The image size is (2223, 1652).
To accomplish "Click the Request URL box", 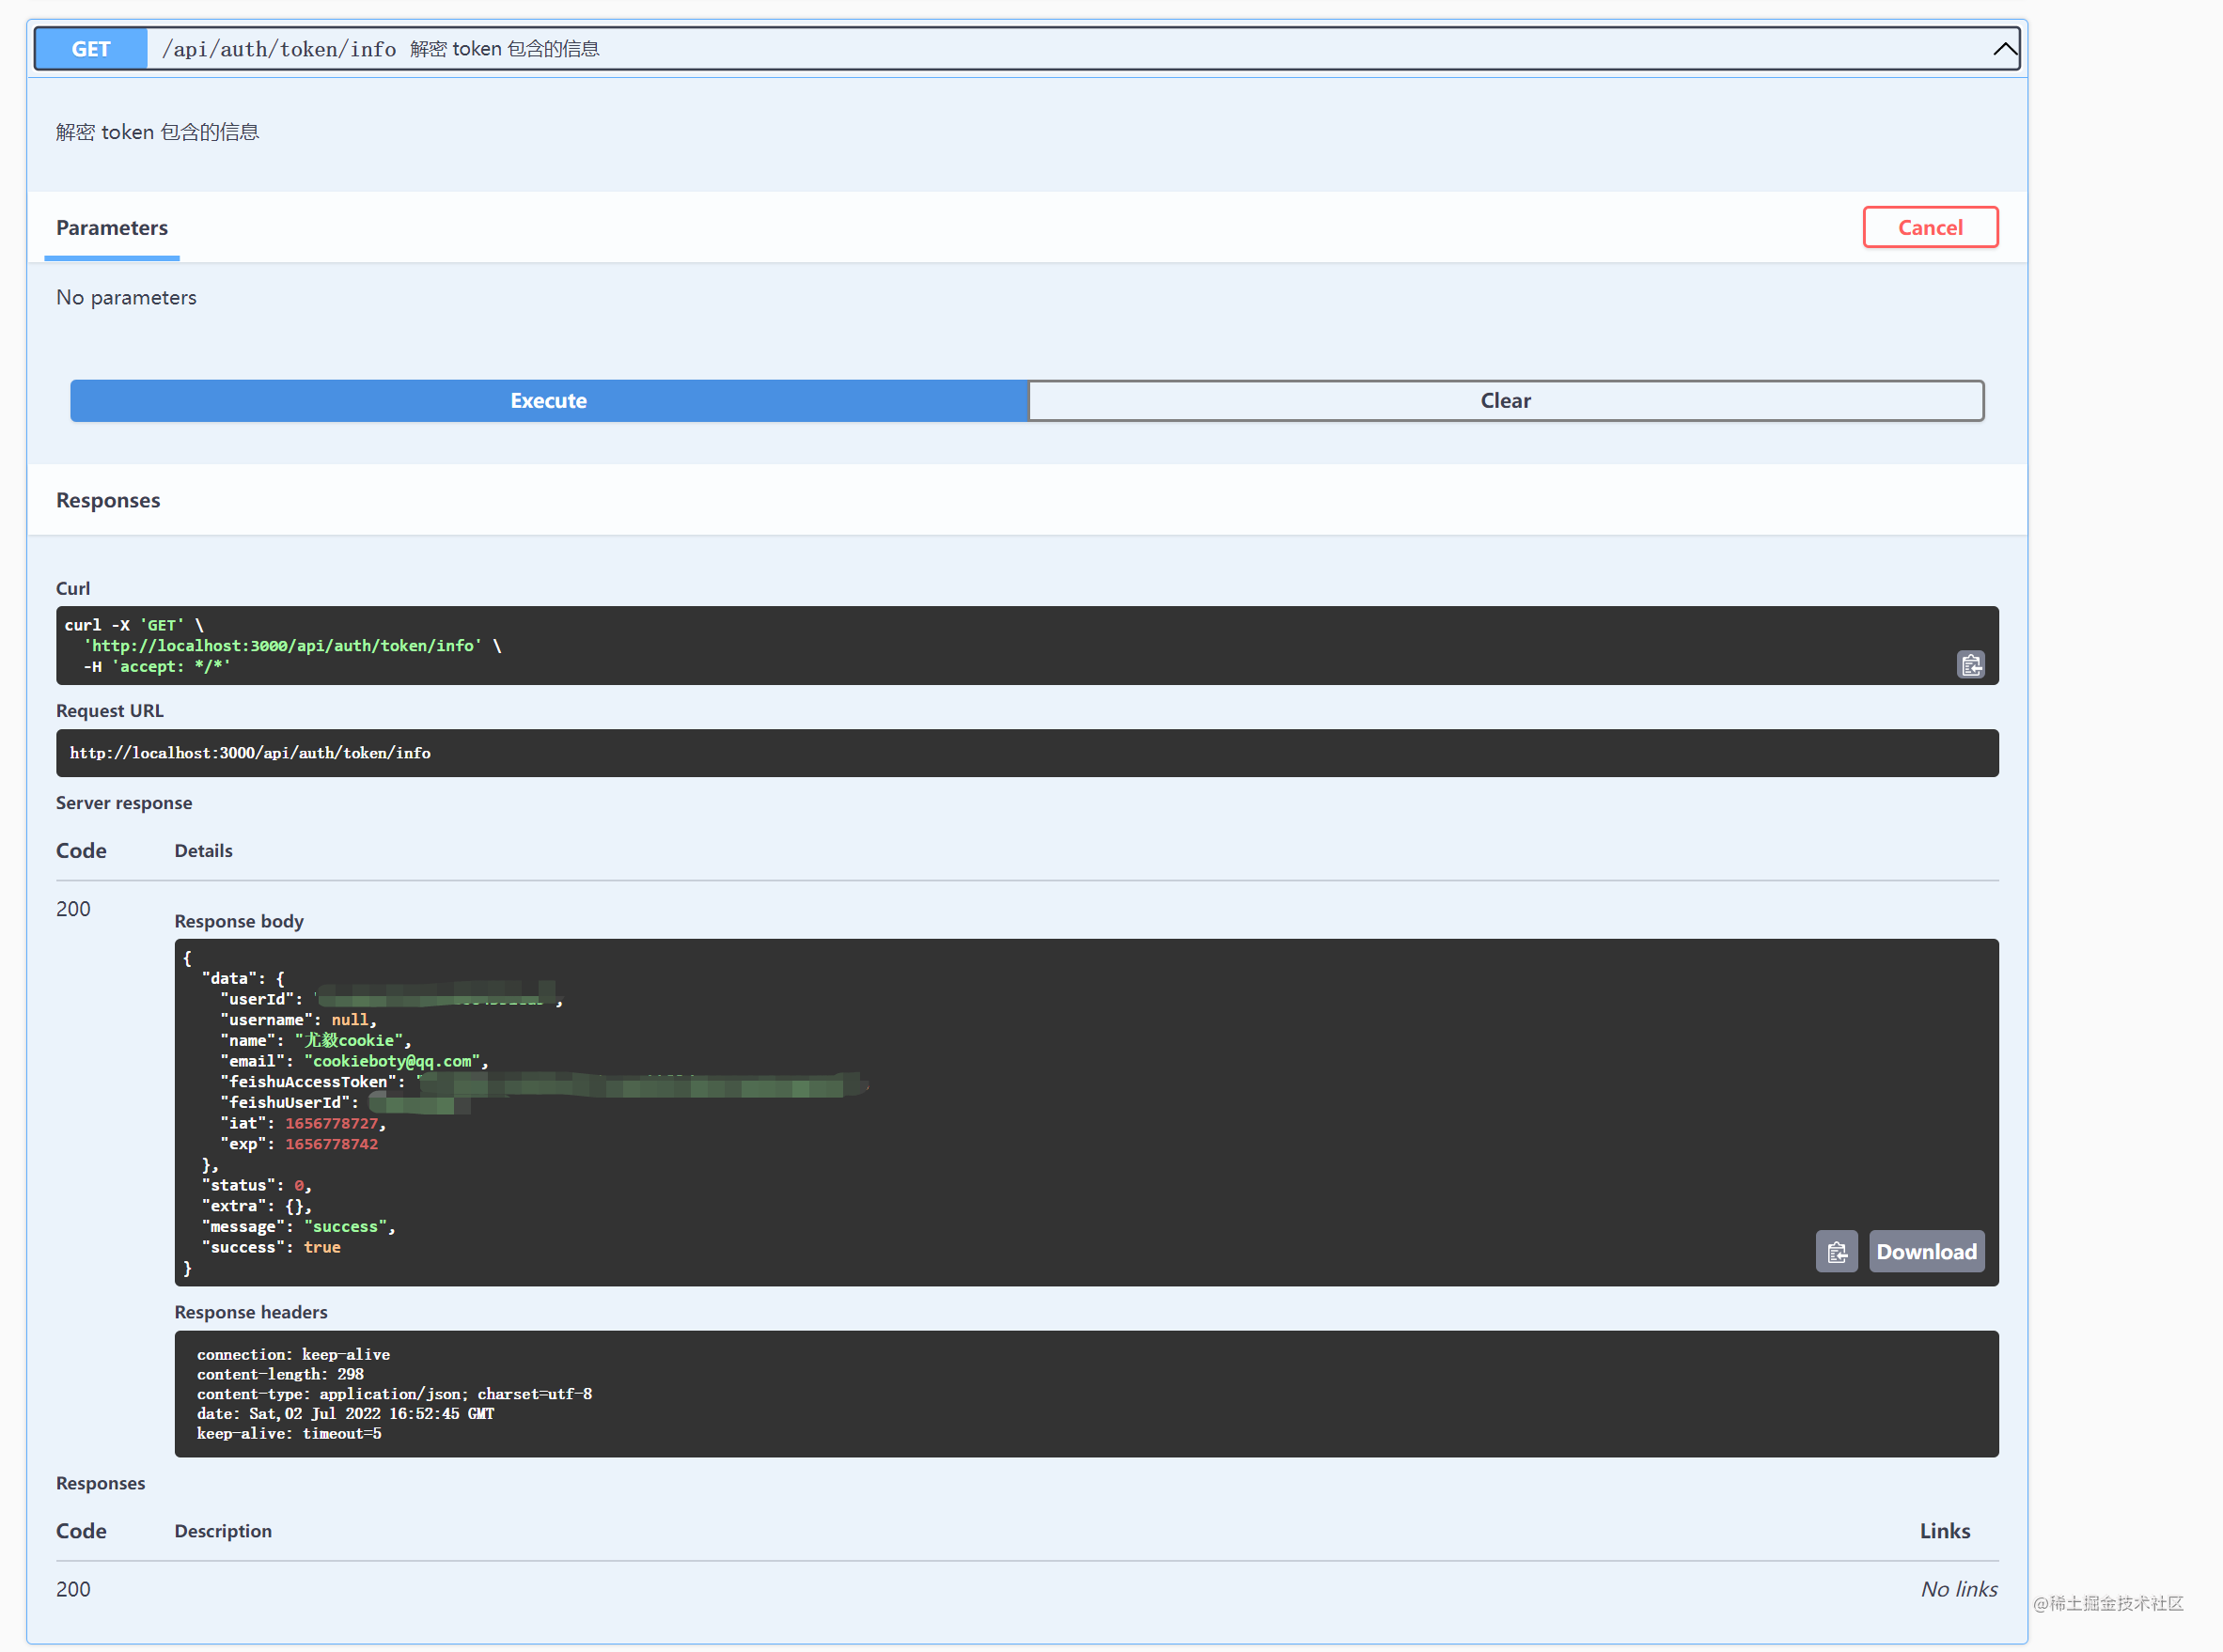I will (x=1026, y=753).
